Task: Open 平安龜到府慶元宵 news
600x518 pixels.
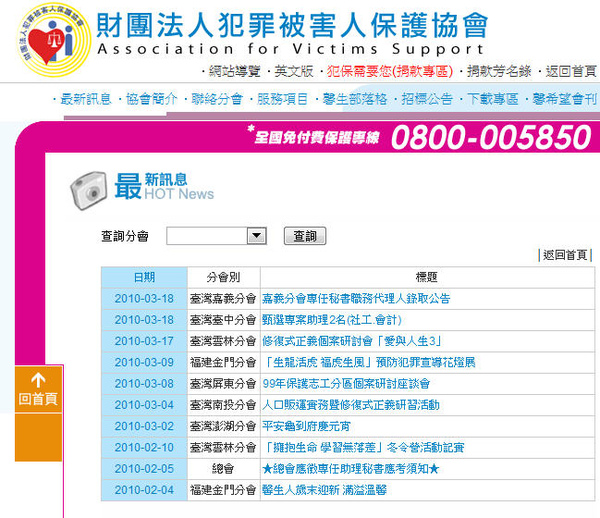Action: pyautogui.click(x=306, y=426)
